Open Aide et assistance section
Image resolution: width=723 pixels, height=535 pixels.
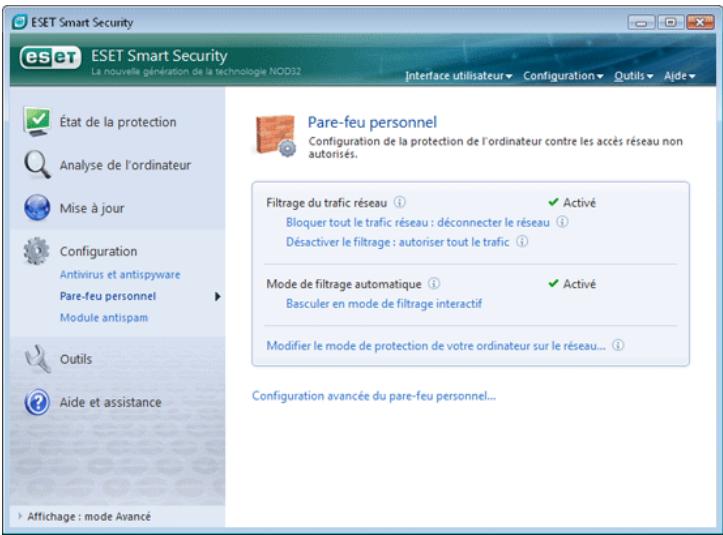(111, 402)
